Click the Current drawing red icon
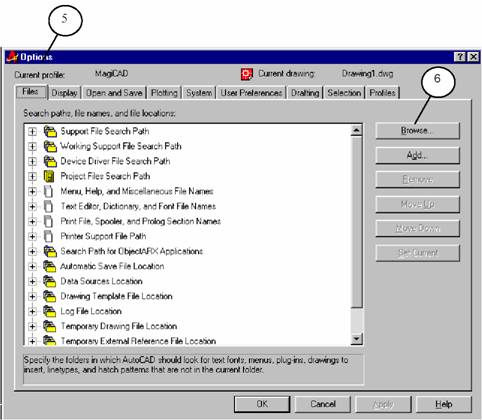This screenshot has width=482, height=420. click(x=247, y=74)
